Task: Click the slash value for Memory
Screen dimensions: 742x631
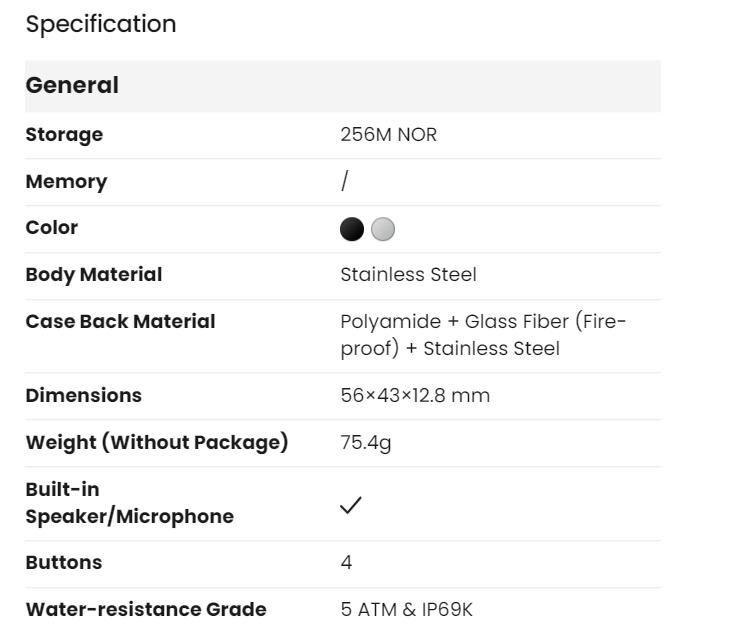Action: pyautogui.click(x=344, y=181)
